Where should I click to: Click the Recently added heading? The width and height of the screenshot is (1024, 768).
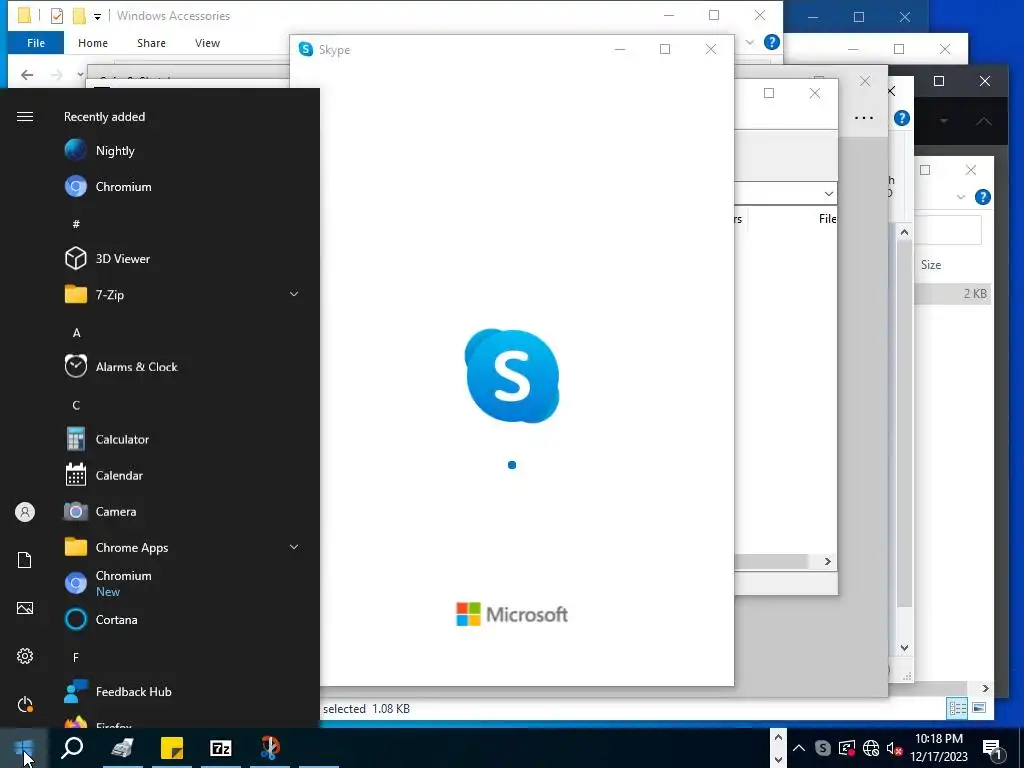pos(104,117)
